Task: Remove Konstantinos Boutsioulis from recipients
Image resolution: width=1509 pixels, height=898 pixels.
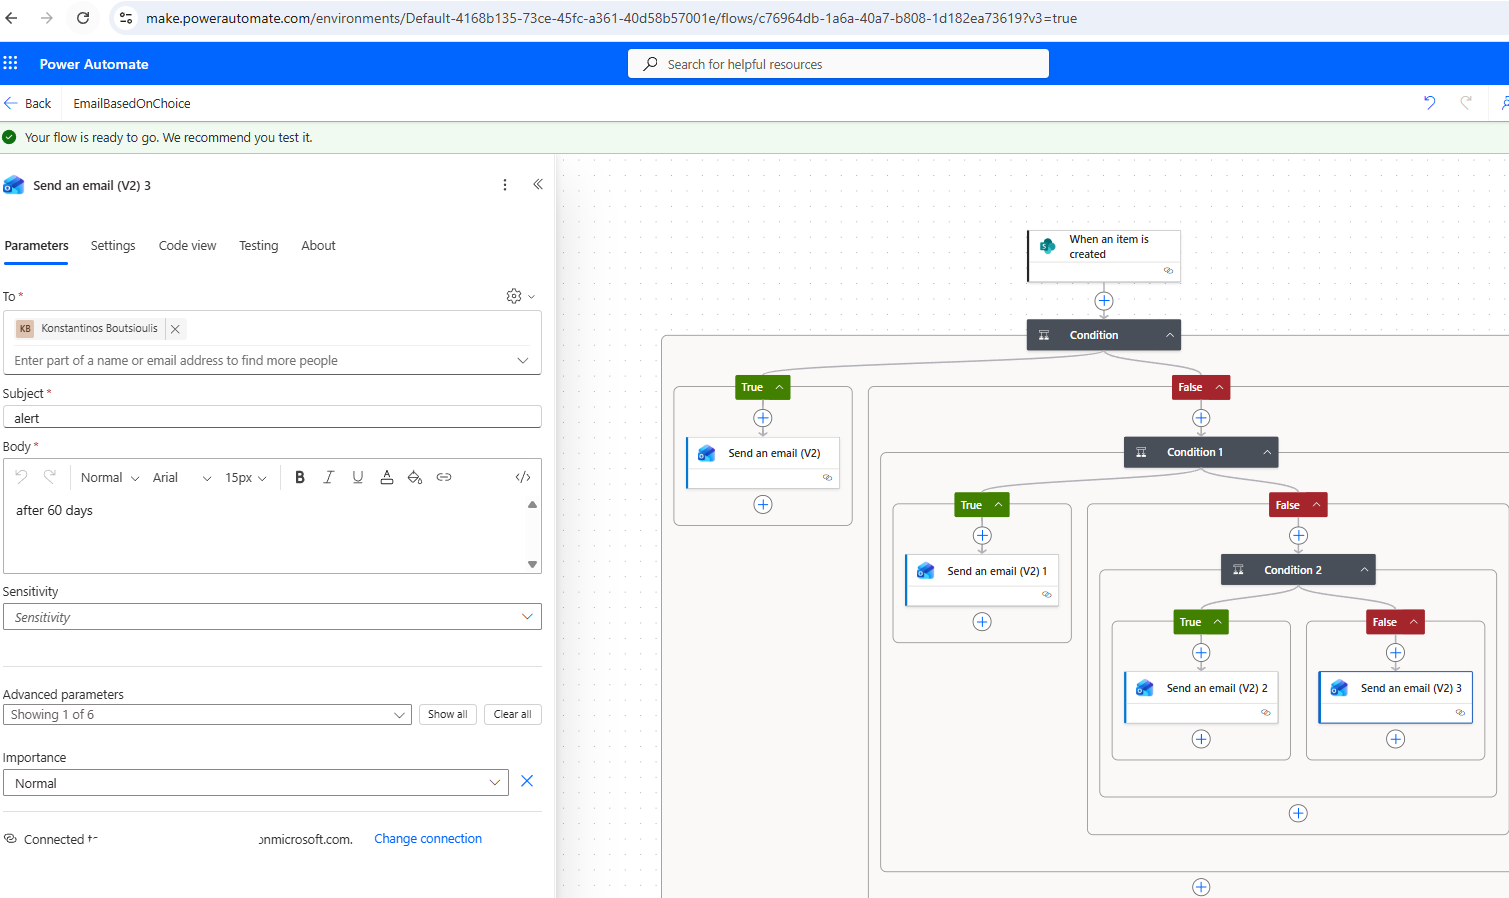Action: [x=175, y=329]
